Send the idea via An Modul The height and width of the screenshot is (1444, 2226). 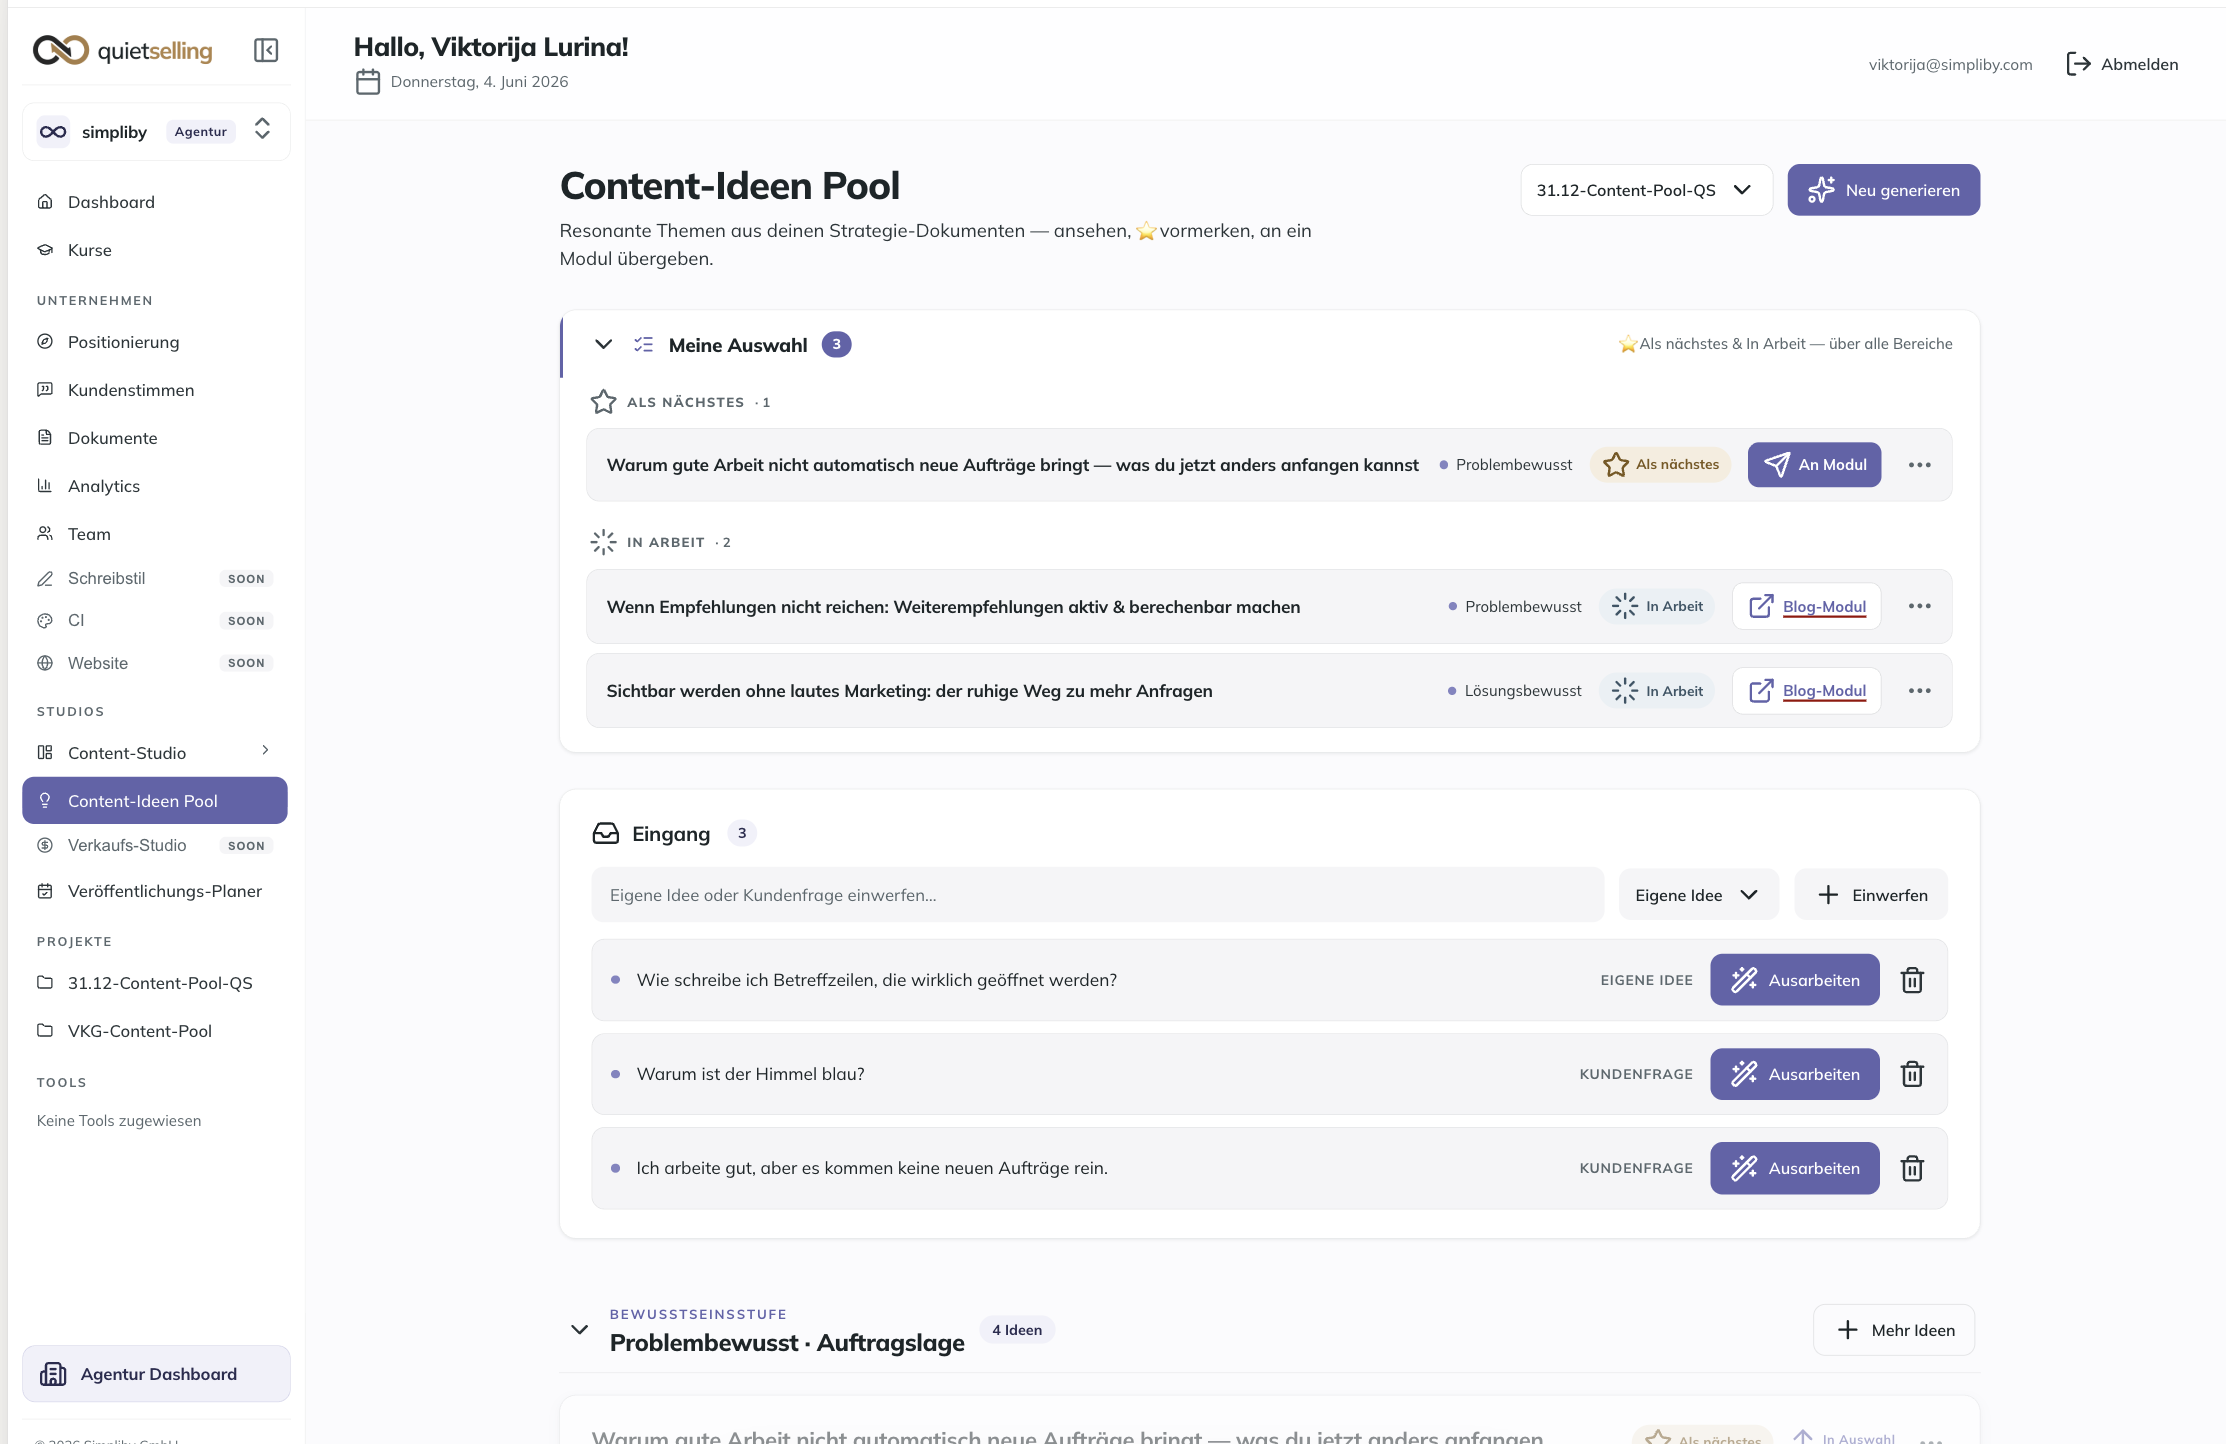pos(1814,464)
